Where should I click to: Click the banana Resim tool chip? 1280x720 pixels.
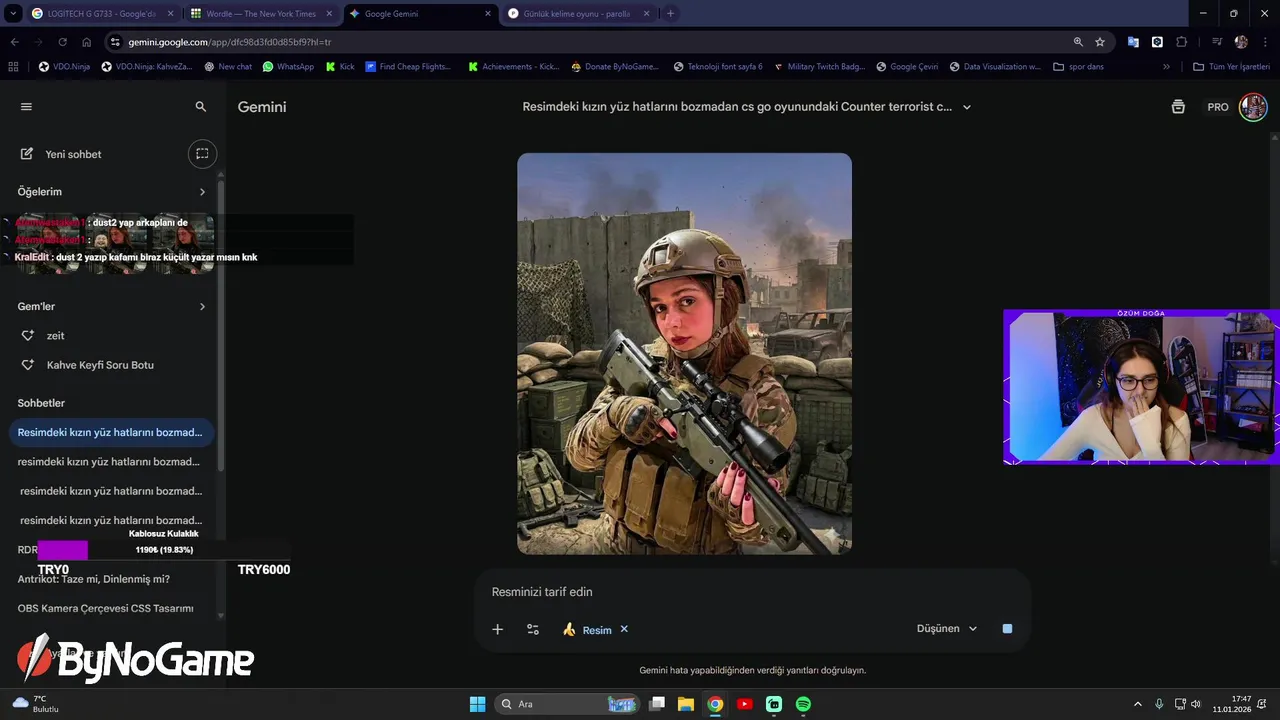tap(587, 630)
